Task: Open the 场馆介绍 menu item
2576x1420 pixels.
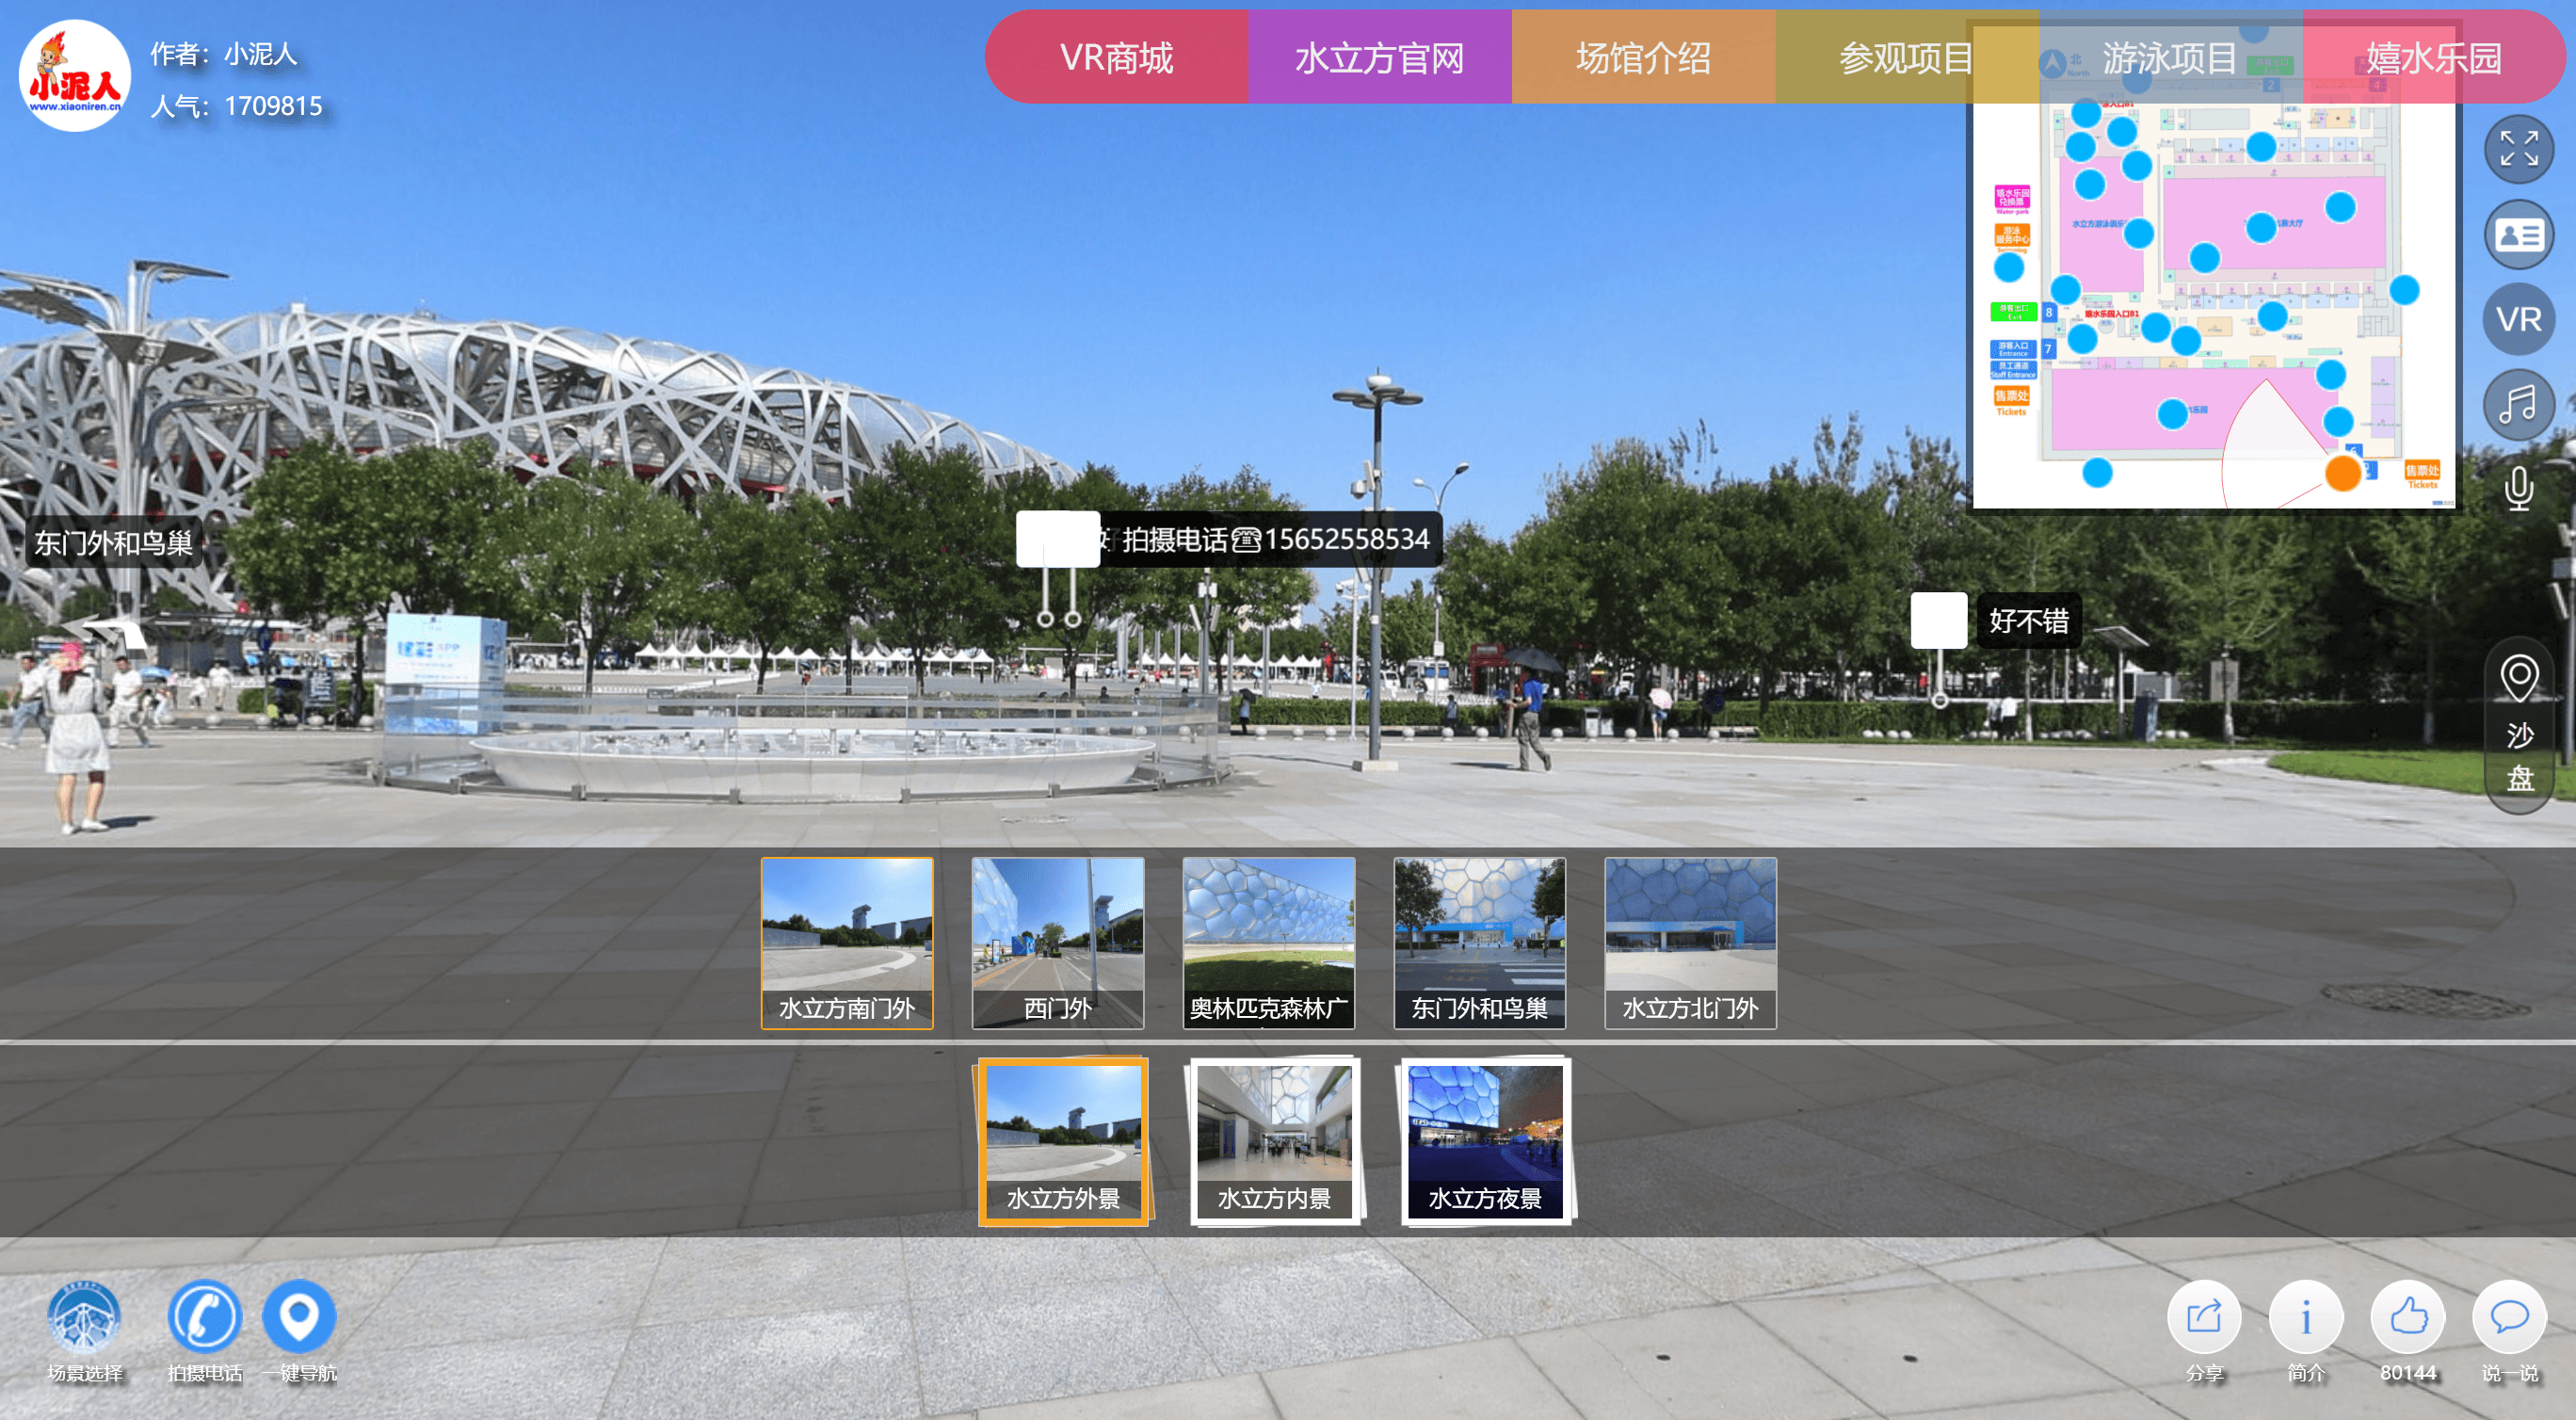Action: point(1643,58)
